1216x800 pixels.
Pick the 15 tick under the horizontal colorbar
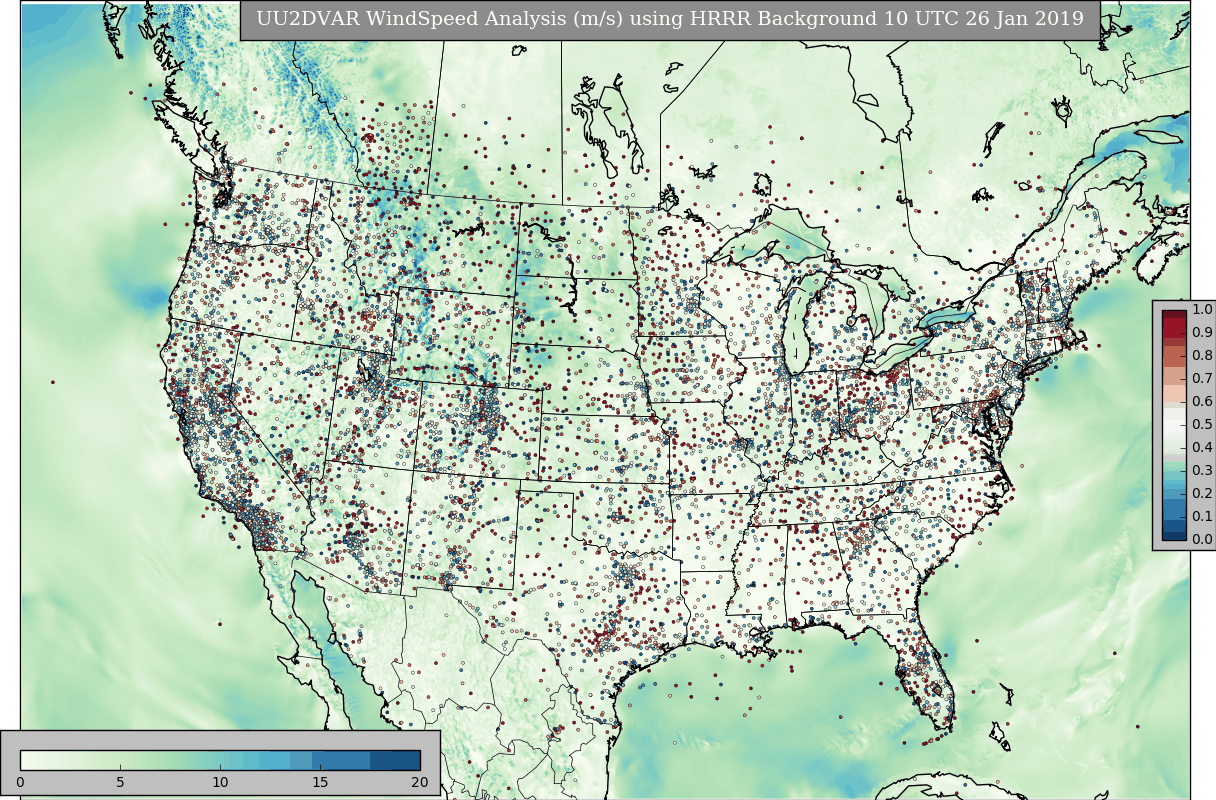click(x=320, y=782)
